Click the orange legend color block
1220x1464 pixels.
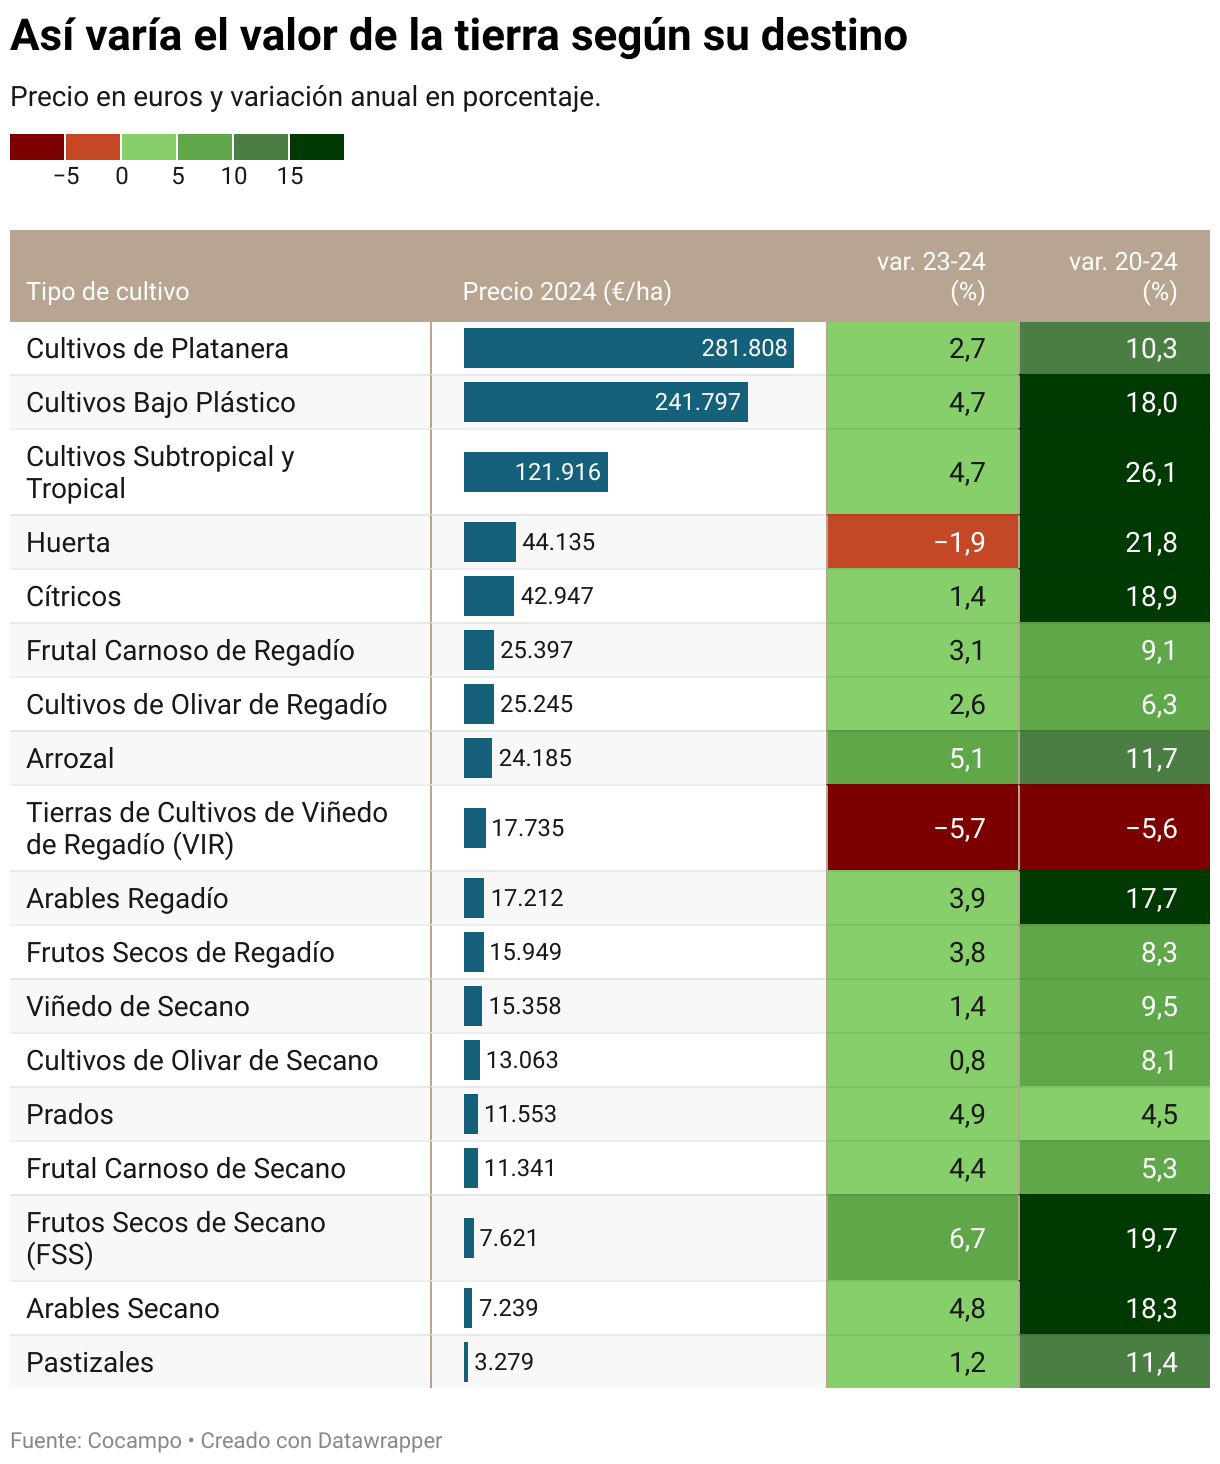91,148
